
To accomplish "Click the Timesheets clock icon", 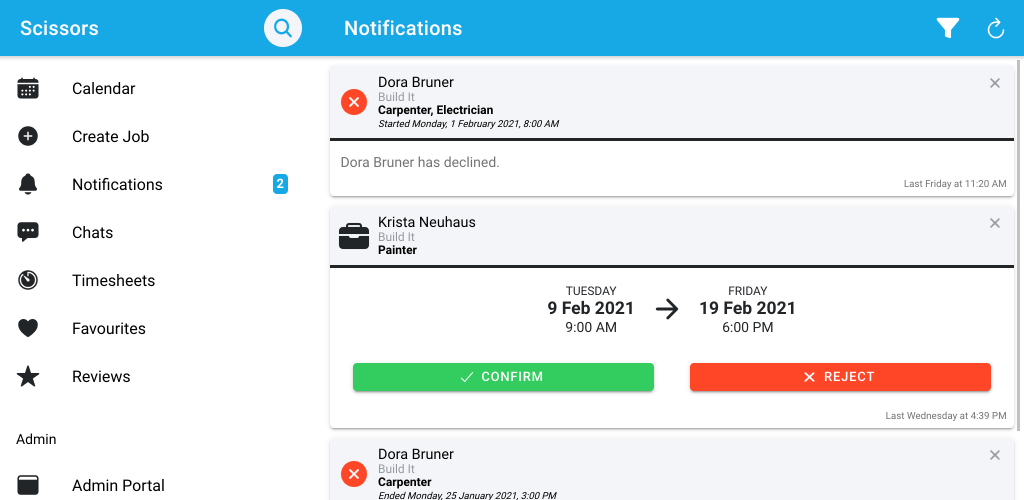I will point(28,281).
